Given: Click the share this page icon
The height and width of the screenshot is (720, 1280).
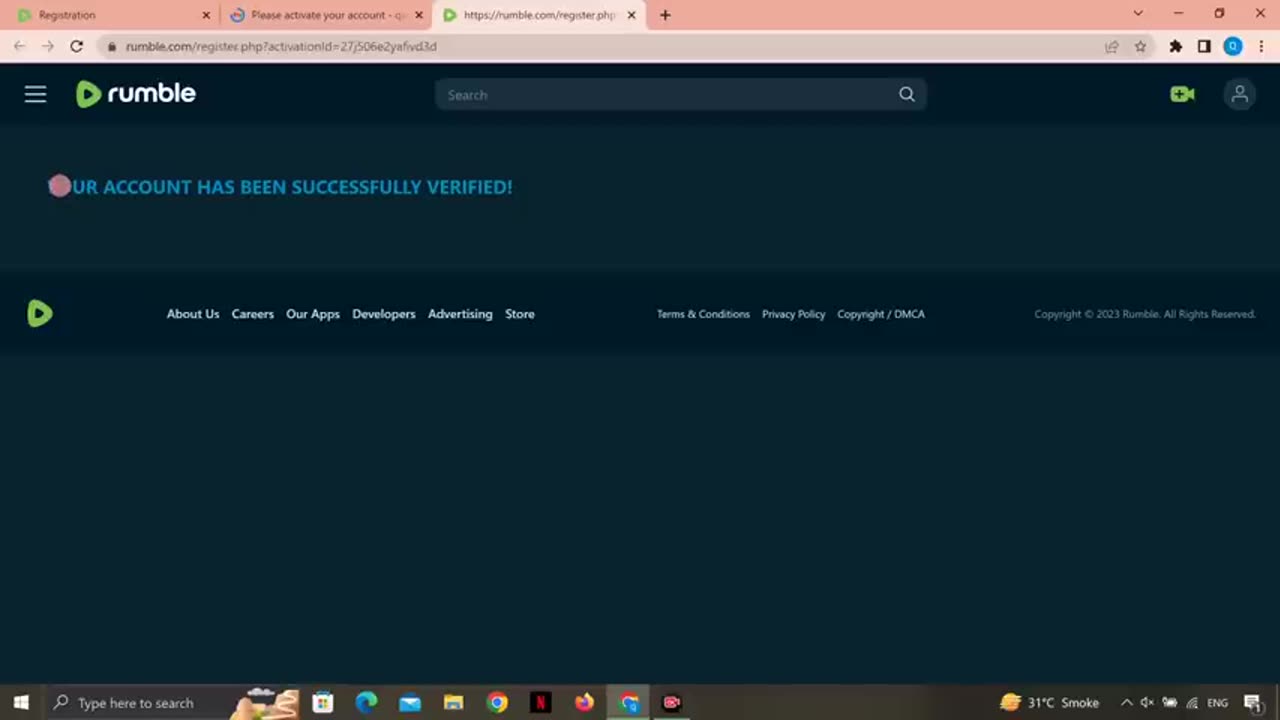Looking at the screenshot, I should tap(1111, 46).
